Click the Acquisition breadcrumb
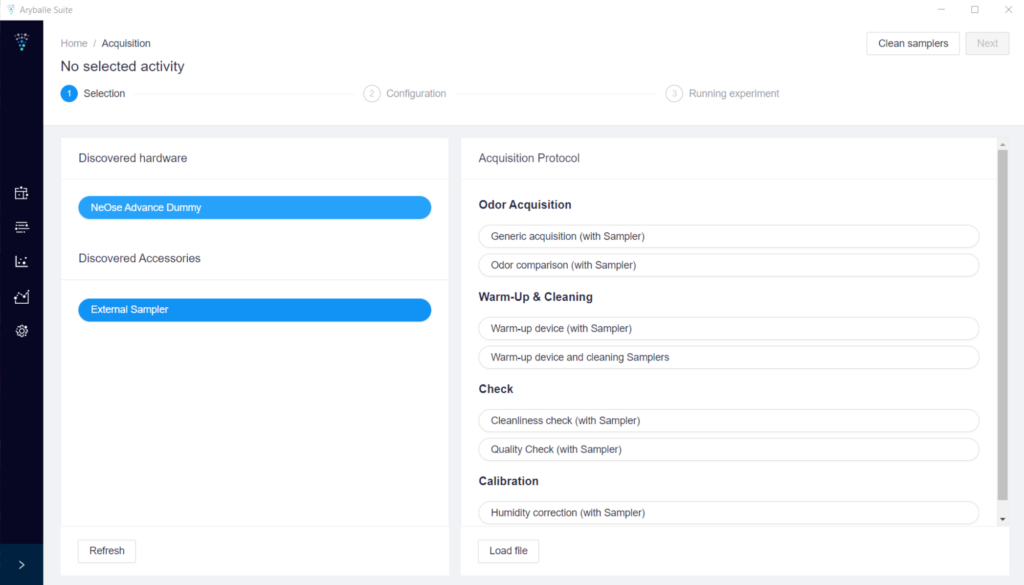 [126, 43]
